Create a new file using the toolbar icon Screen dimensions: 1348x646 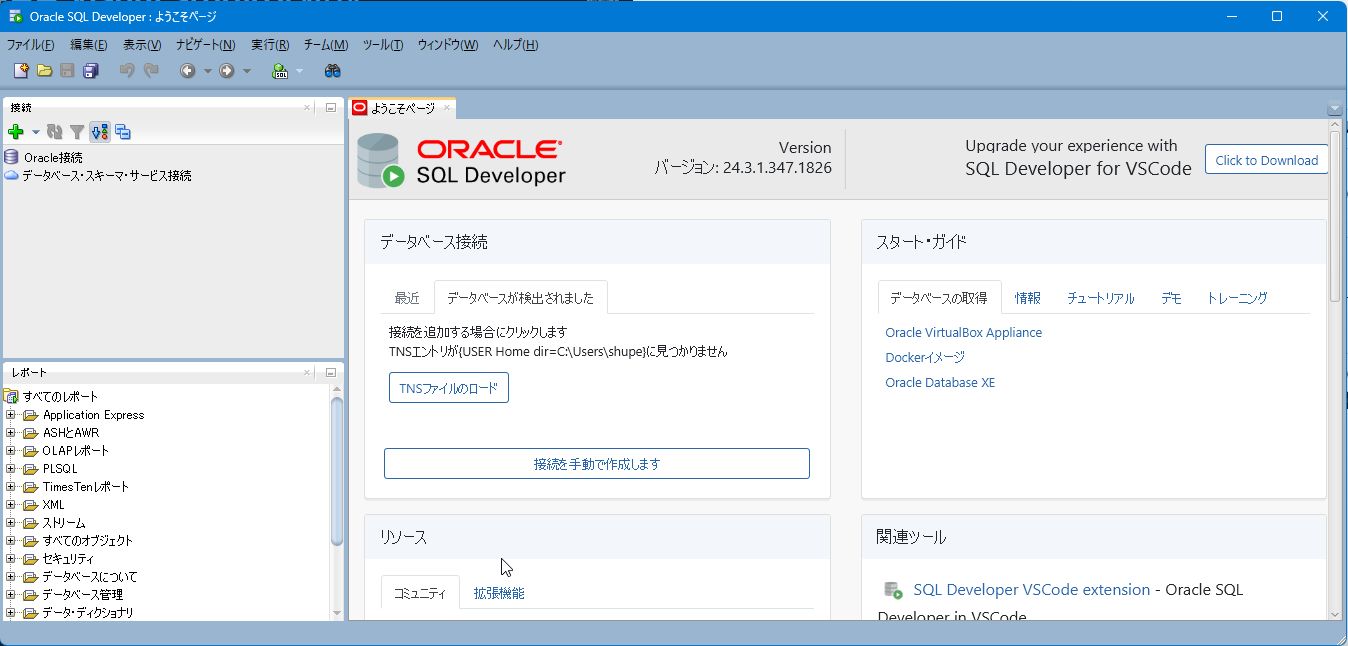tap(21, 70)
